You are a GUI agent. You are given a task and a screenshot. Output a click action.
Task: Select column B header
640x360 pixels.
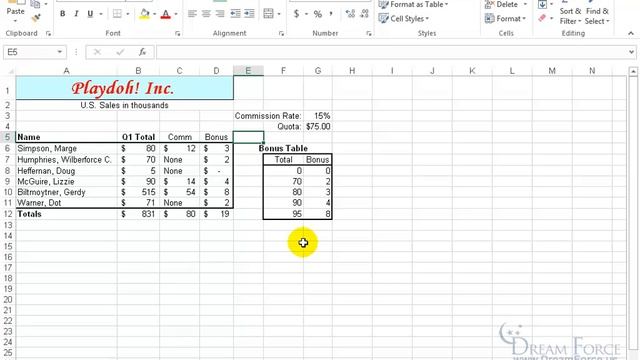pos(138,71)
